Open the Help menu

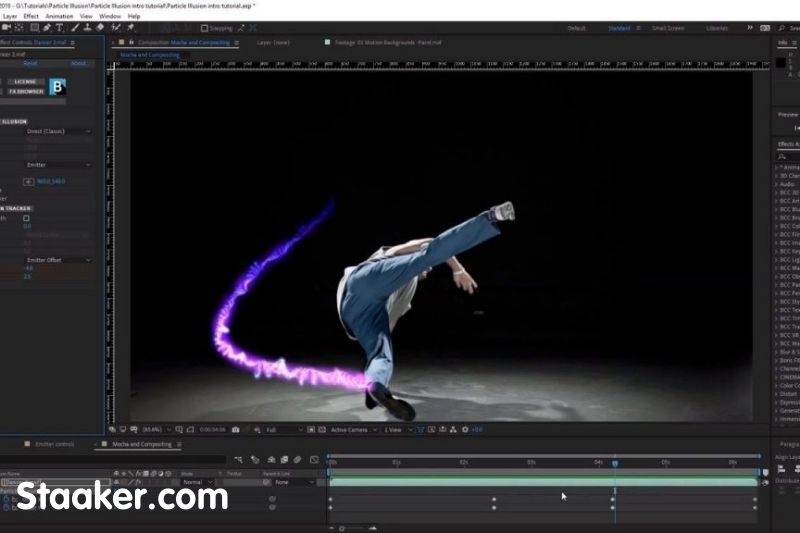[x=134, y=16]
